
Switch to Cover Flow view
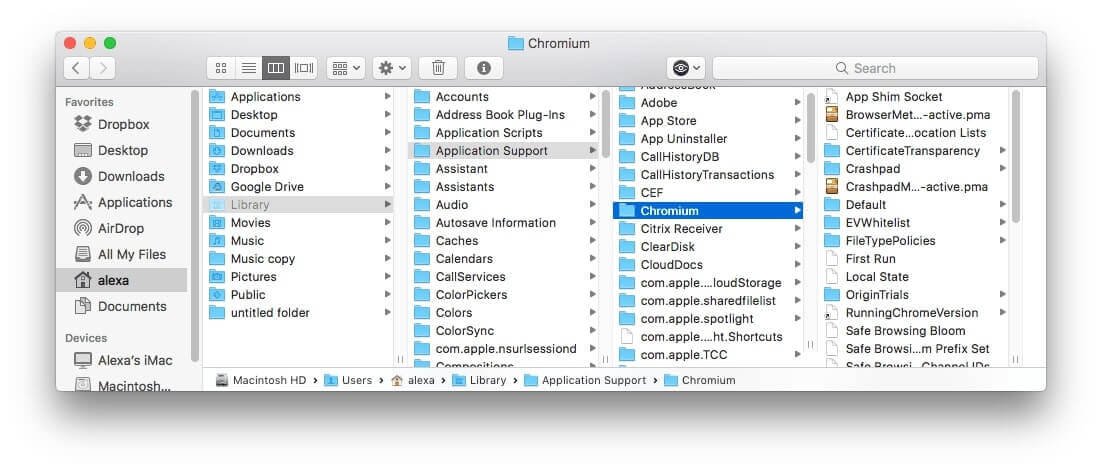304,68
